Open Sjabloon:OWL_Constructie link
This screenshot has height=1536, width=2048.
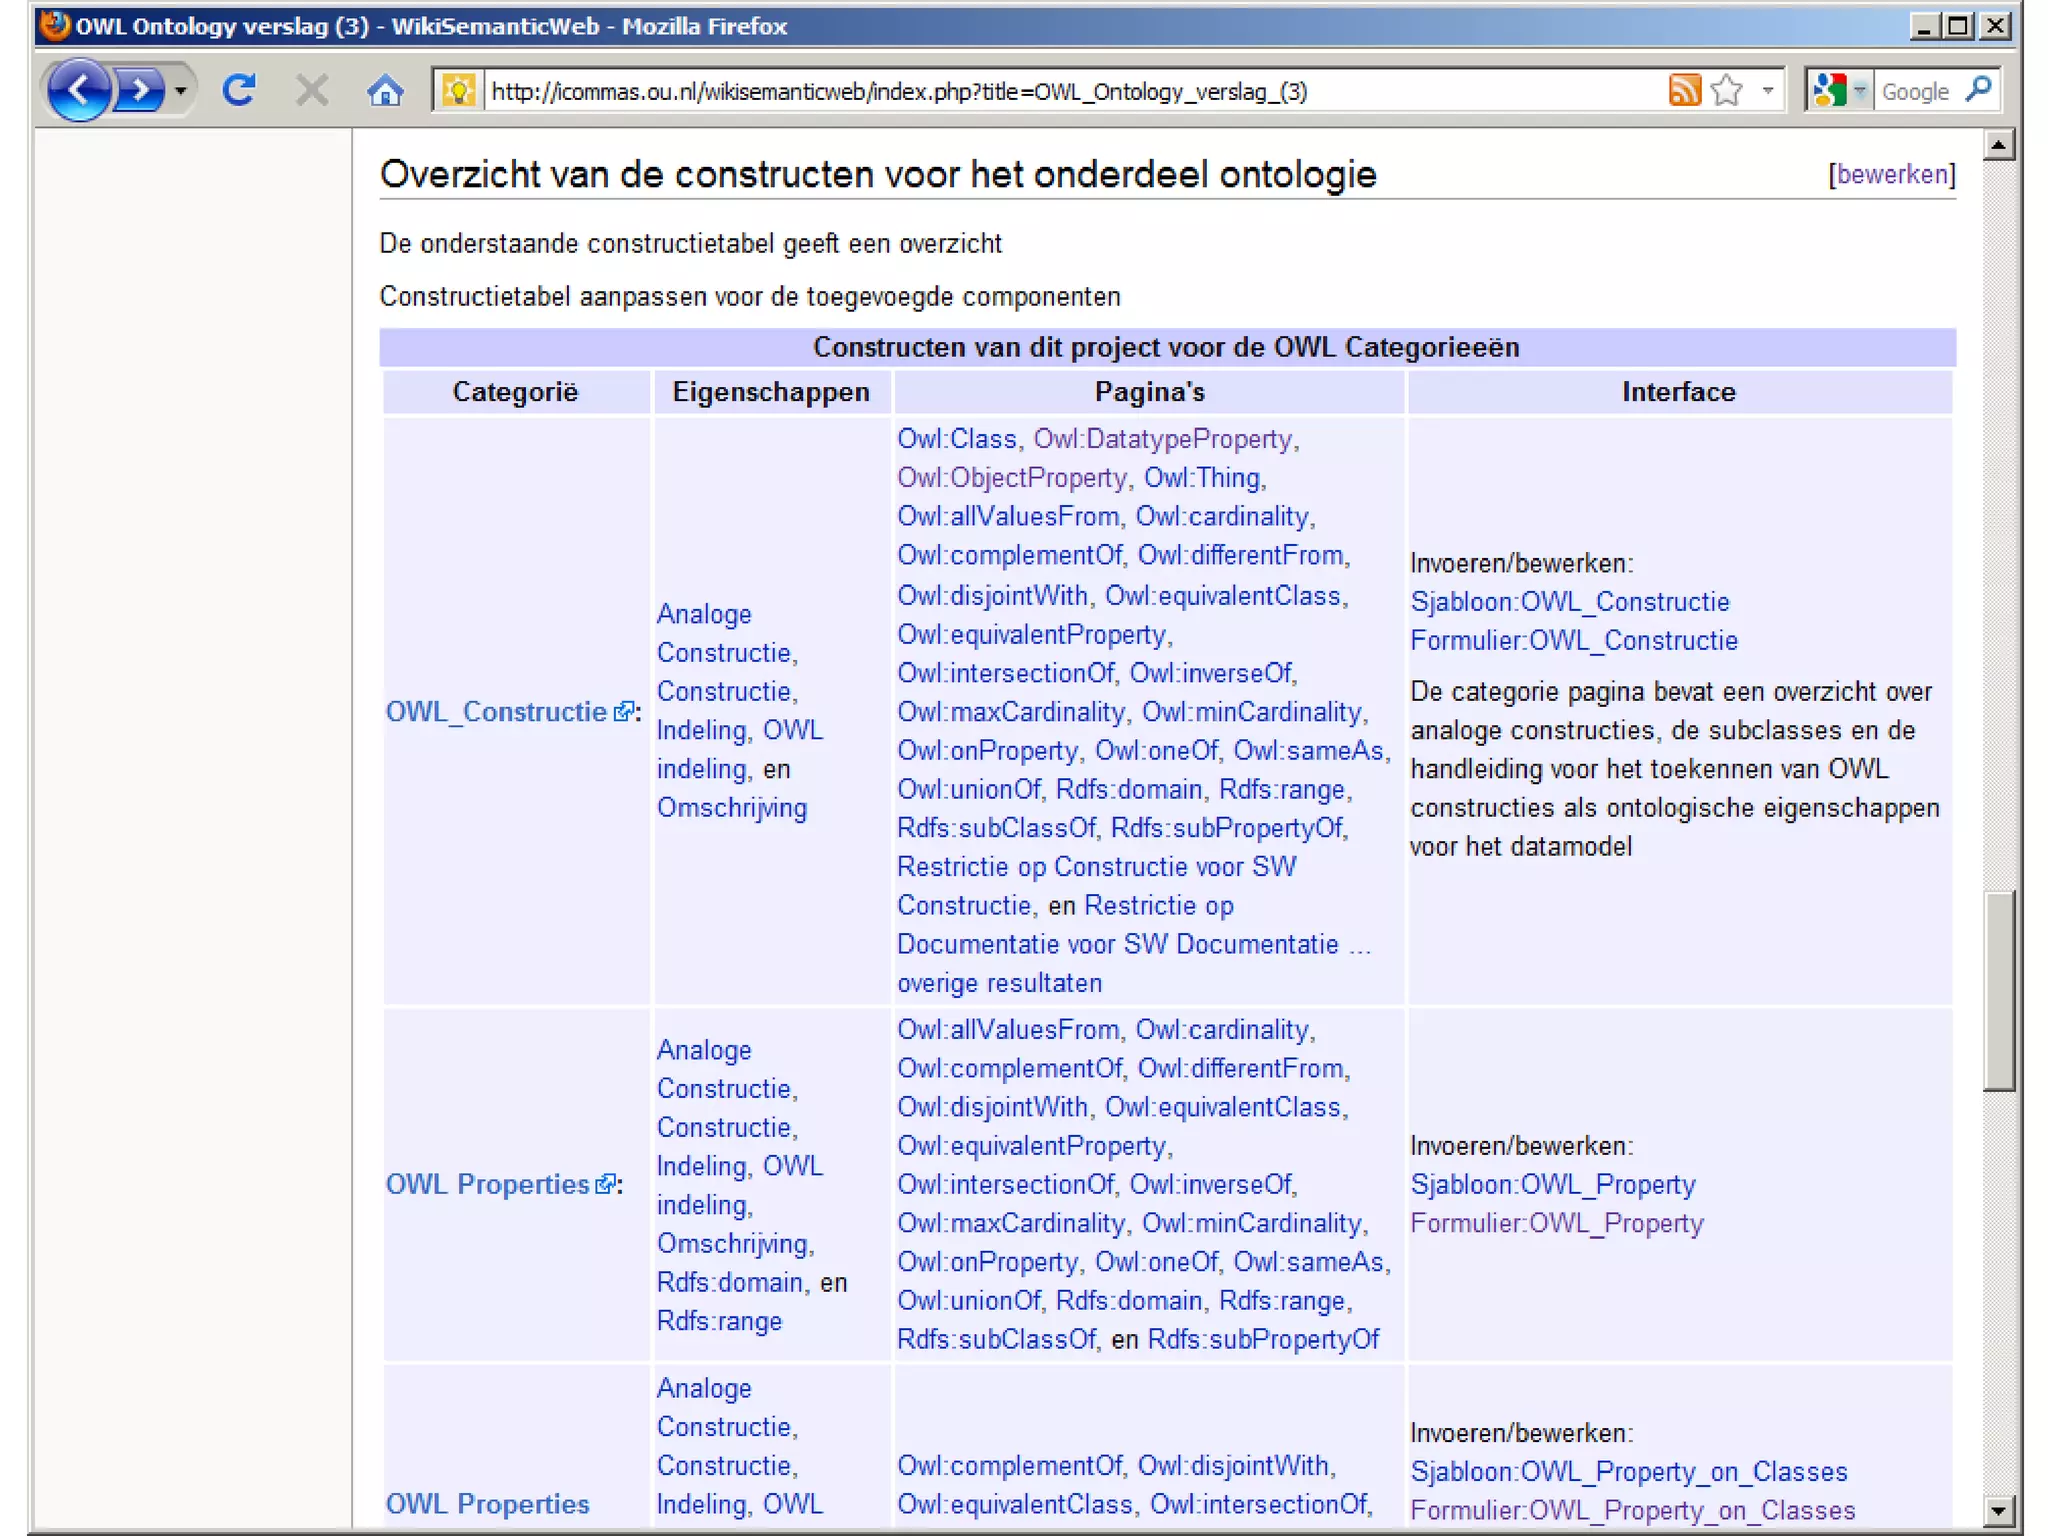tap(1569, 602)
